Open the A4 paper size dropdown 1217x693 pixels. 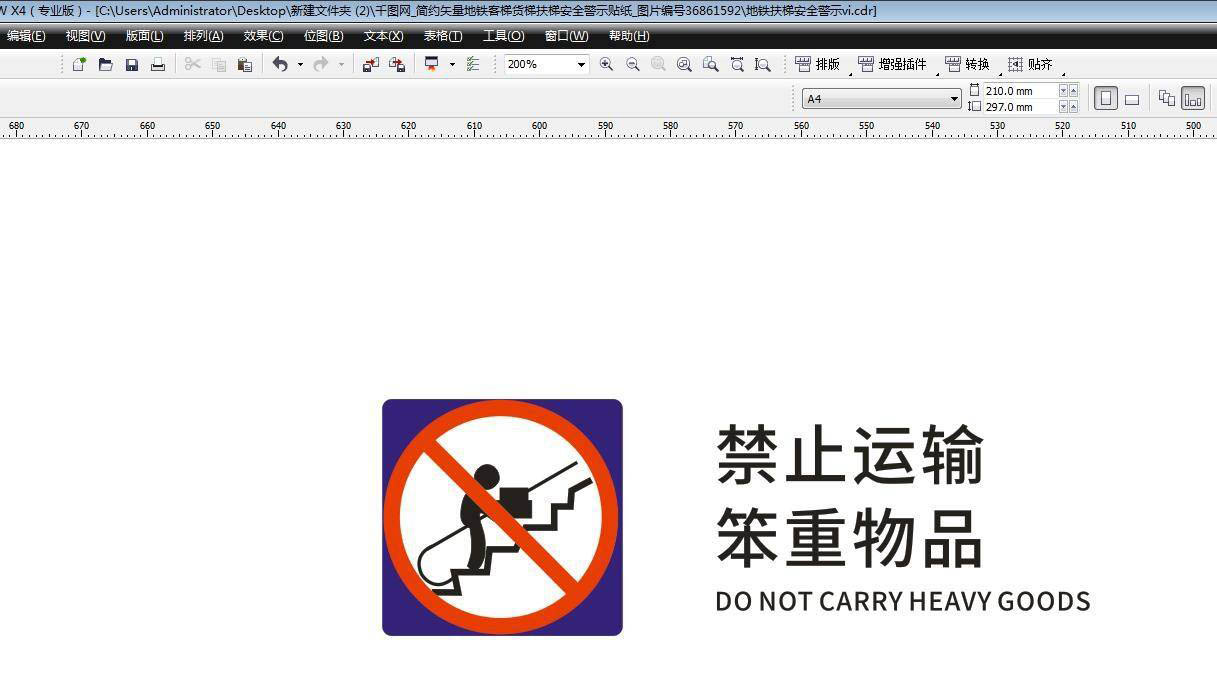(x=953, y=98)
